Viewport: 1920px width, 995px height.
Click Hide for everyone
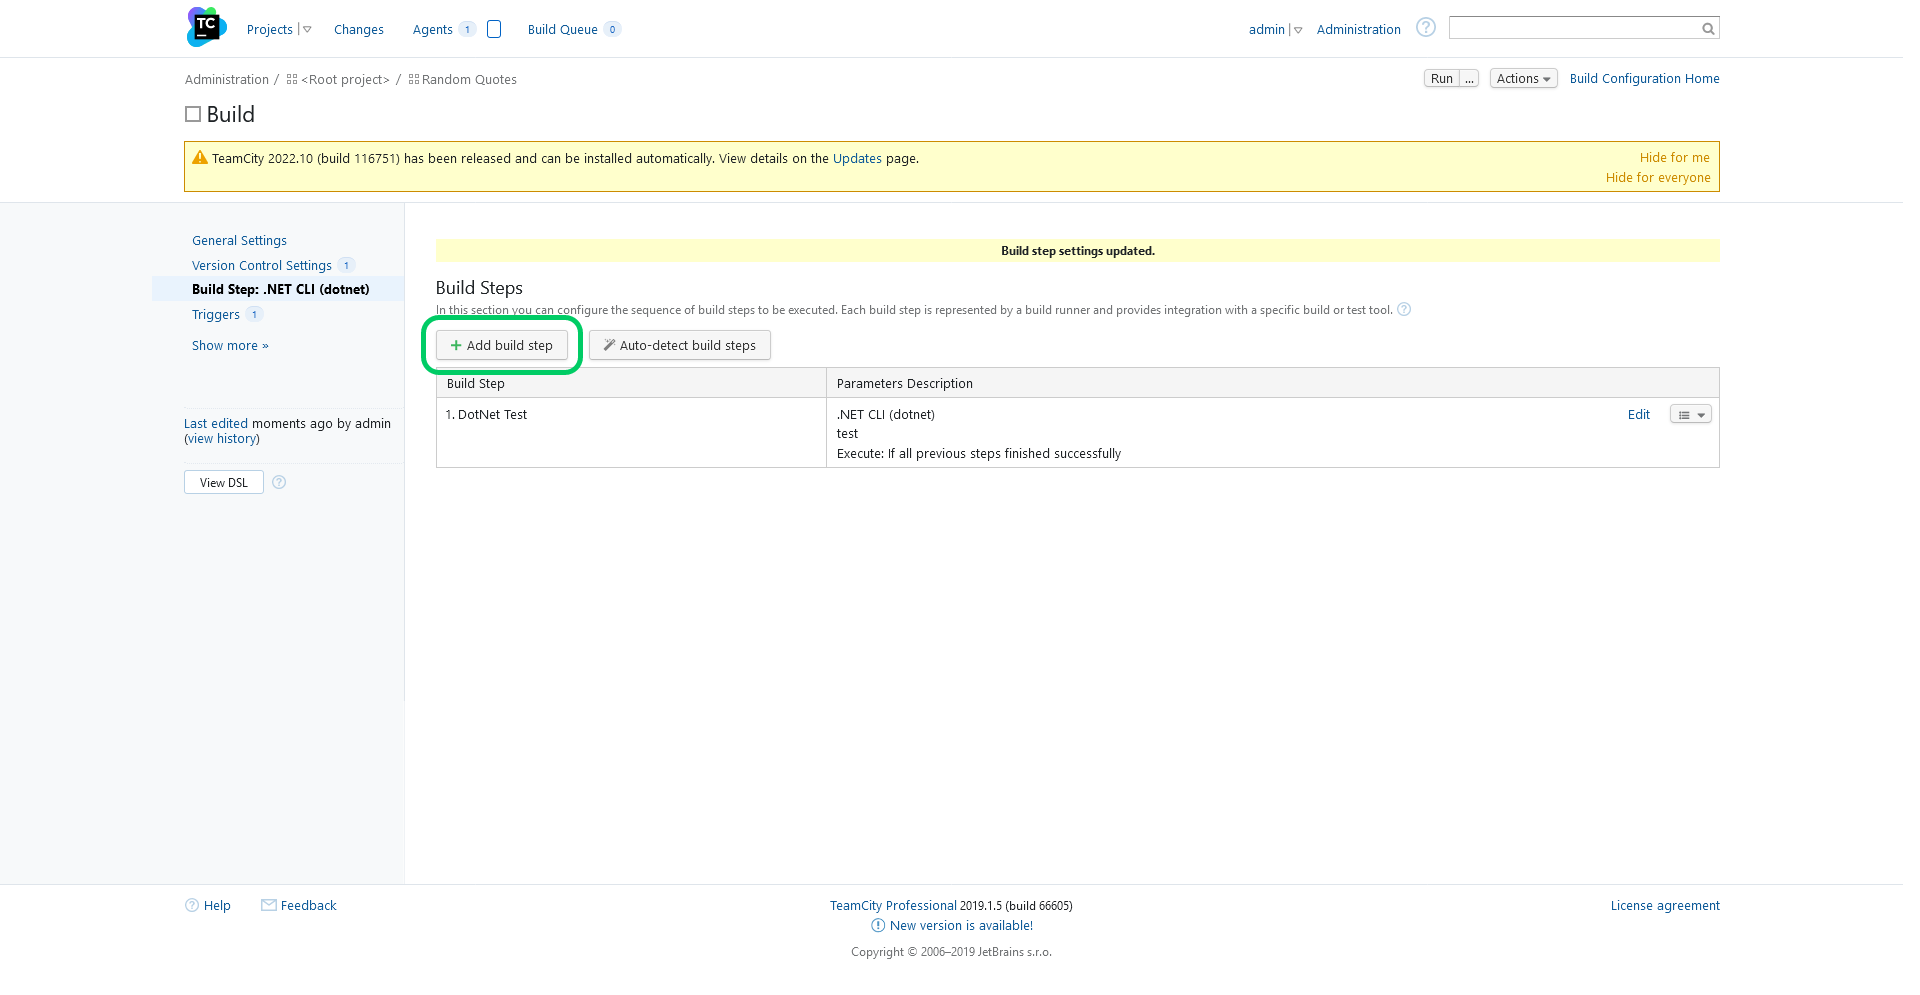pyautogui.click(x=1658, y=178)
